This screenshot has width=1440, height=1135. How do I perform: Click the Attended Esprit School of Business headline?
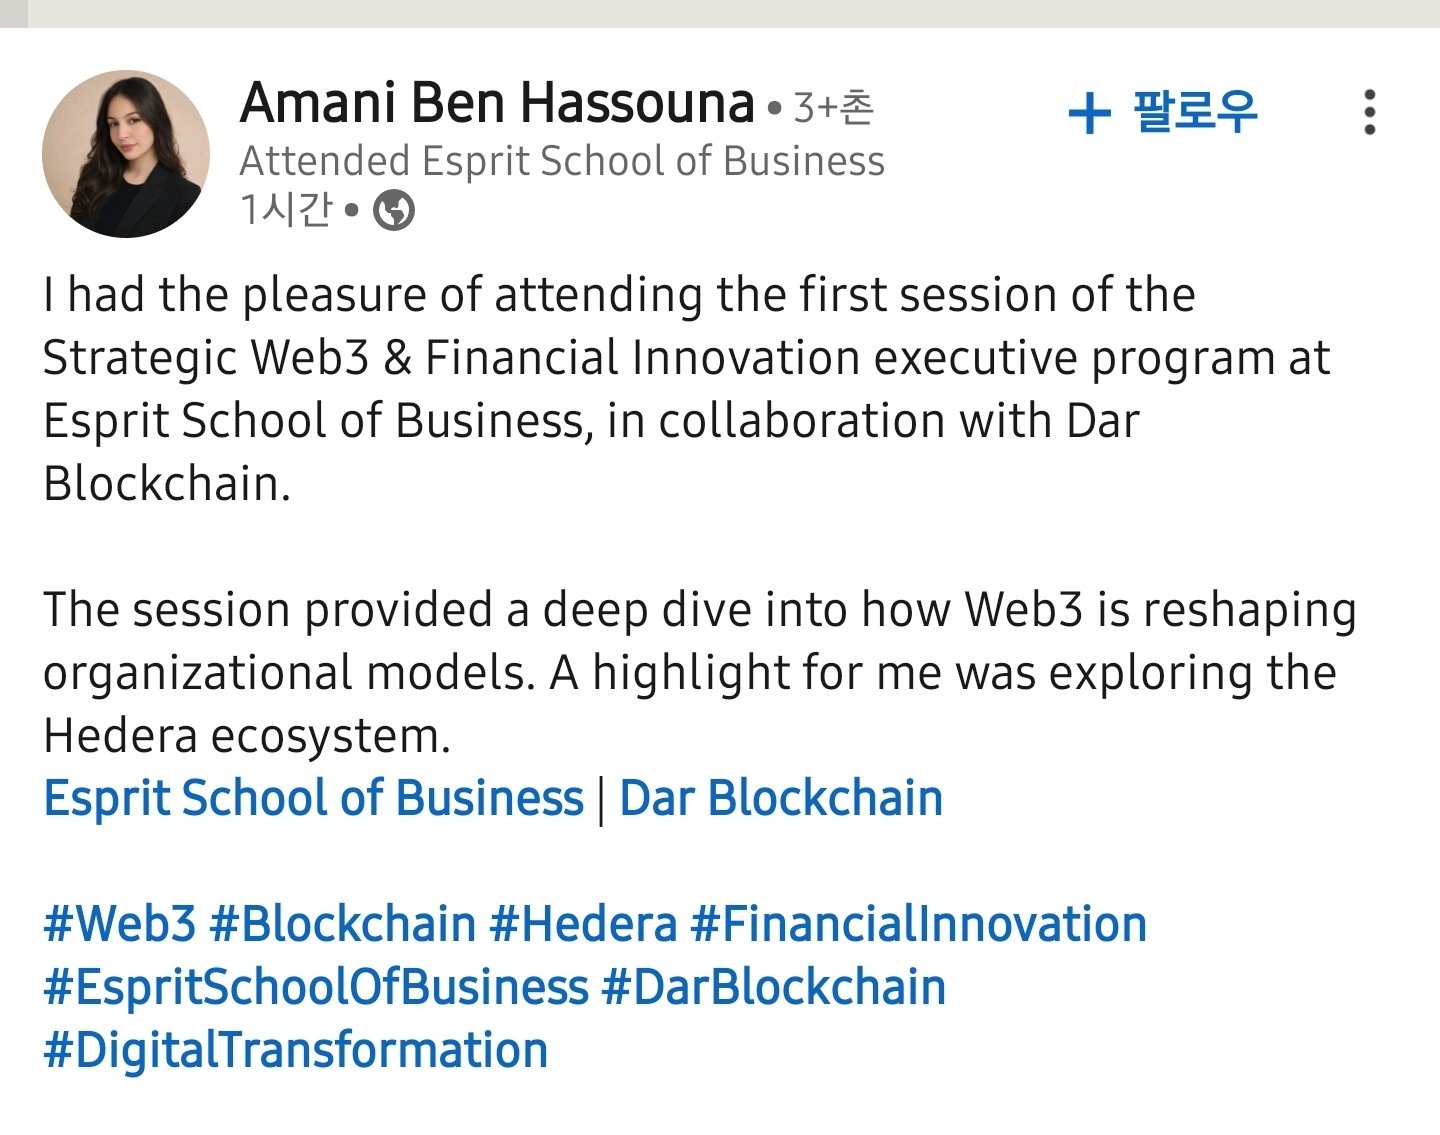click(x=562, y=161)
